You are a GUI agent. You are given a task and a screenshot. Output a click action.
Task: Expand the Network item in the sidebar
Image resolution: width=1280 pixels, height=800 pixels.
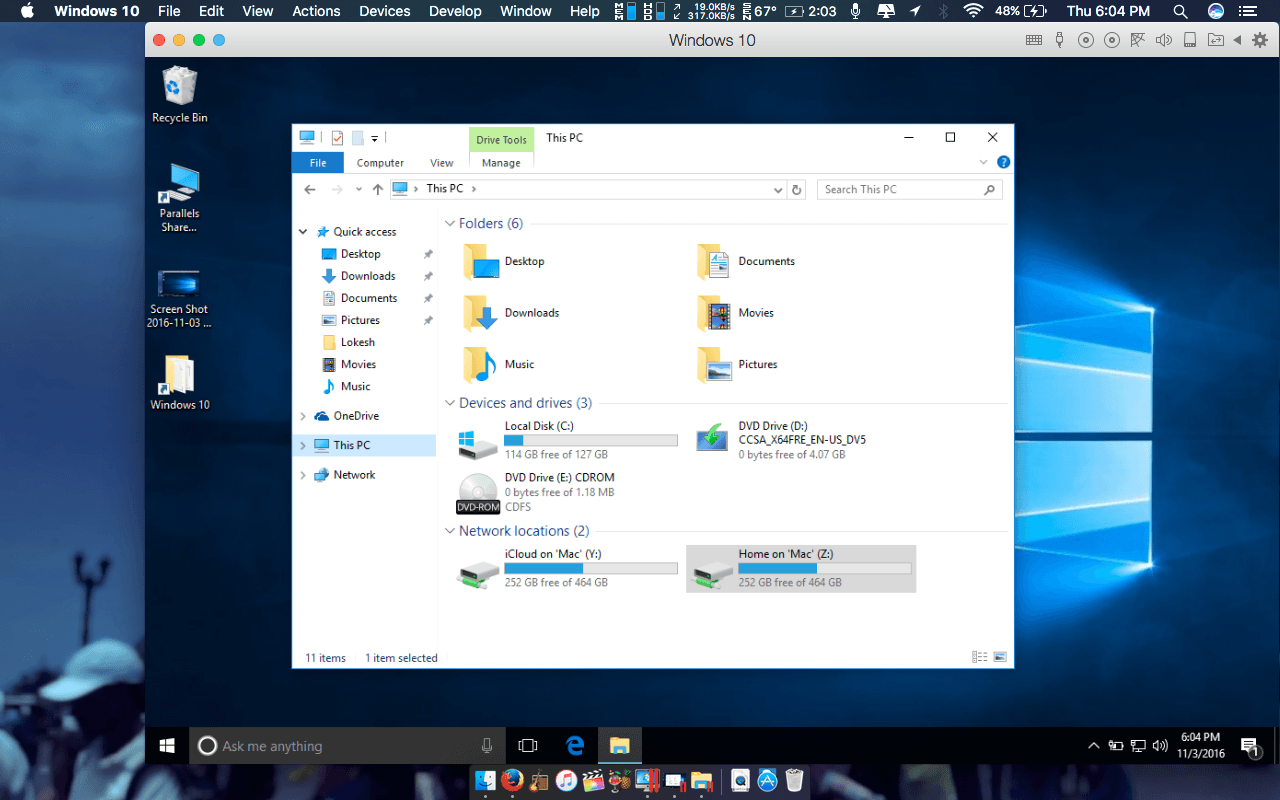pos(302,474)
